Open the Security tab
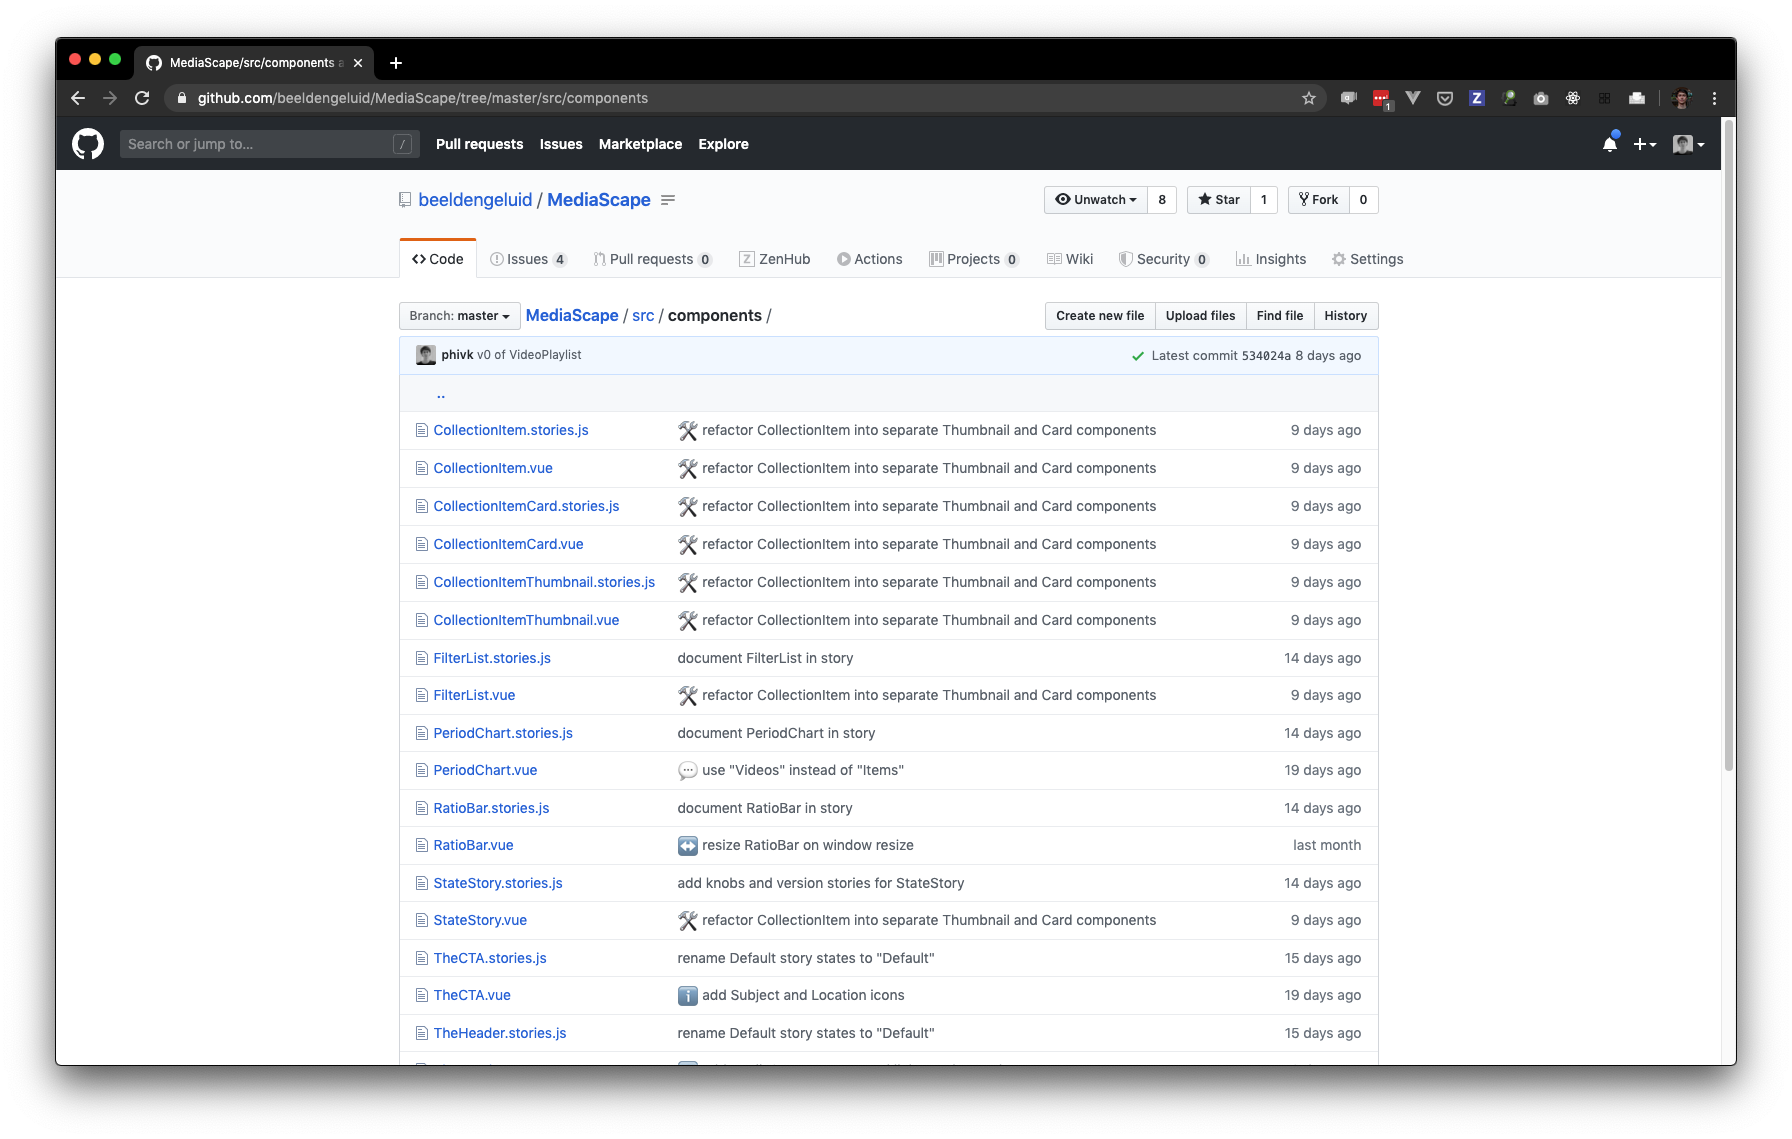 click(x=1163, y=259)
